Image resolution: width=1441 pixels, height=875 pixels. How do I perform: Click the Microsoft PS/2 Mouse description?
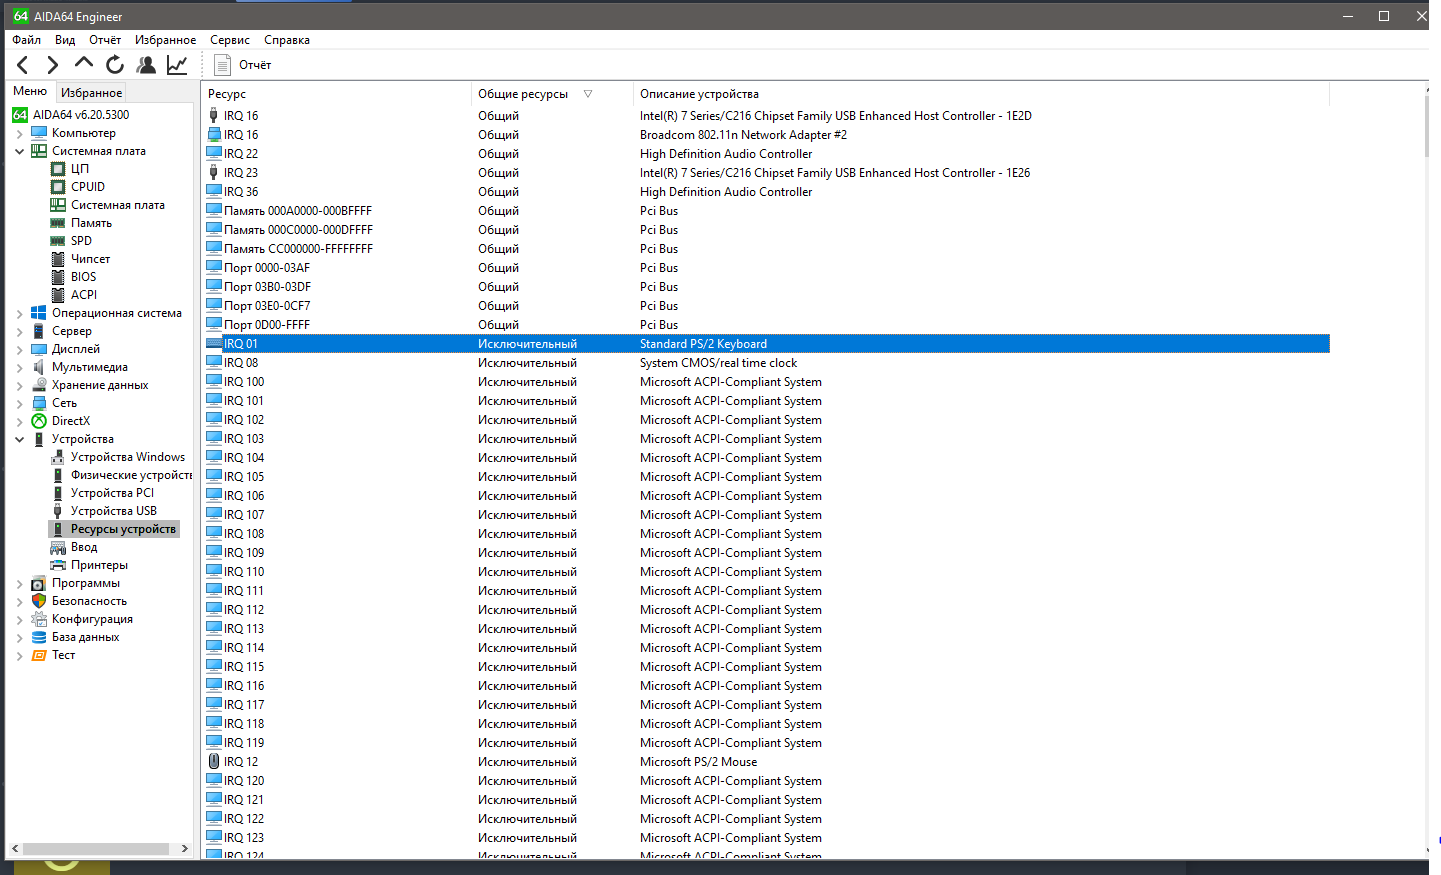point(698,762)
